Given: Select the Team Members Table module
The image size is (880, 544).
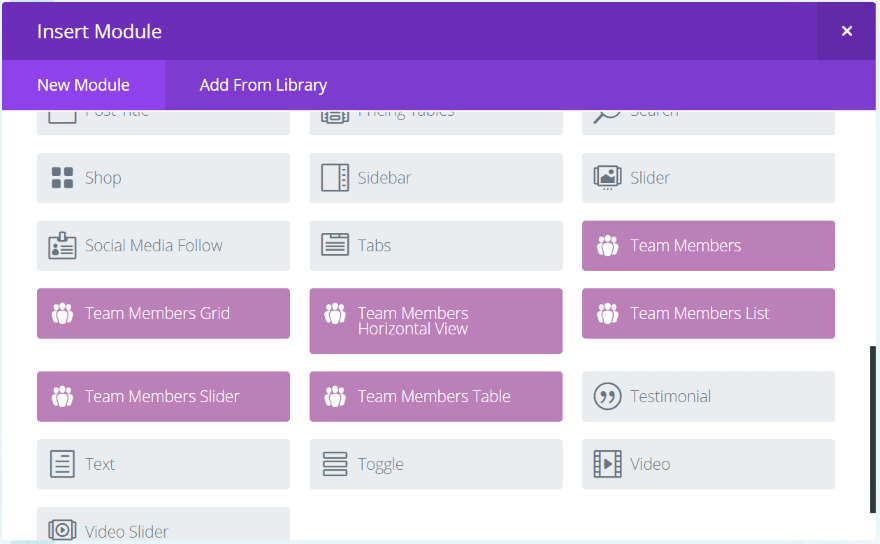Looking at the screenshot, I should click(436, 397).
